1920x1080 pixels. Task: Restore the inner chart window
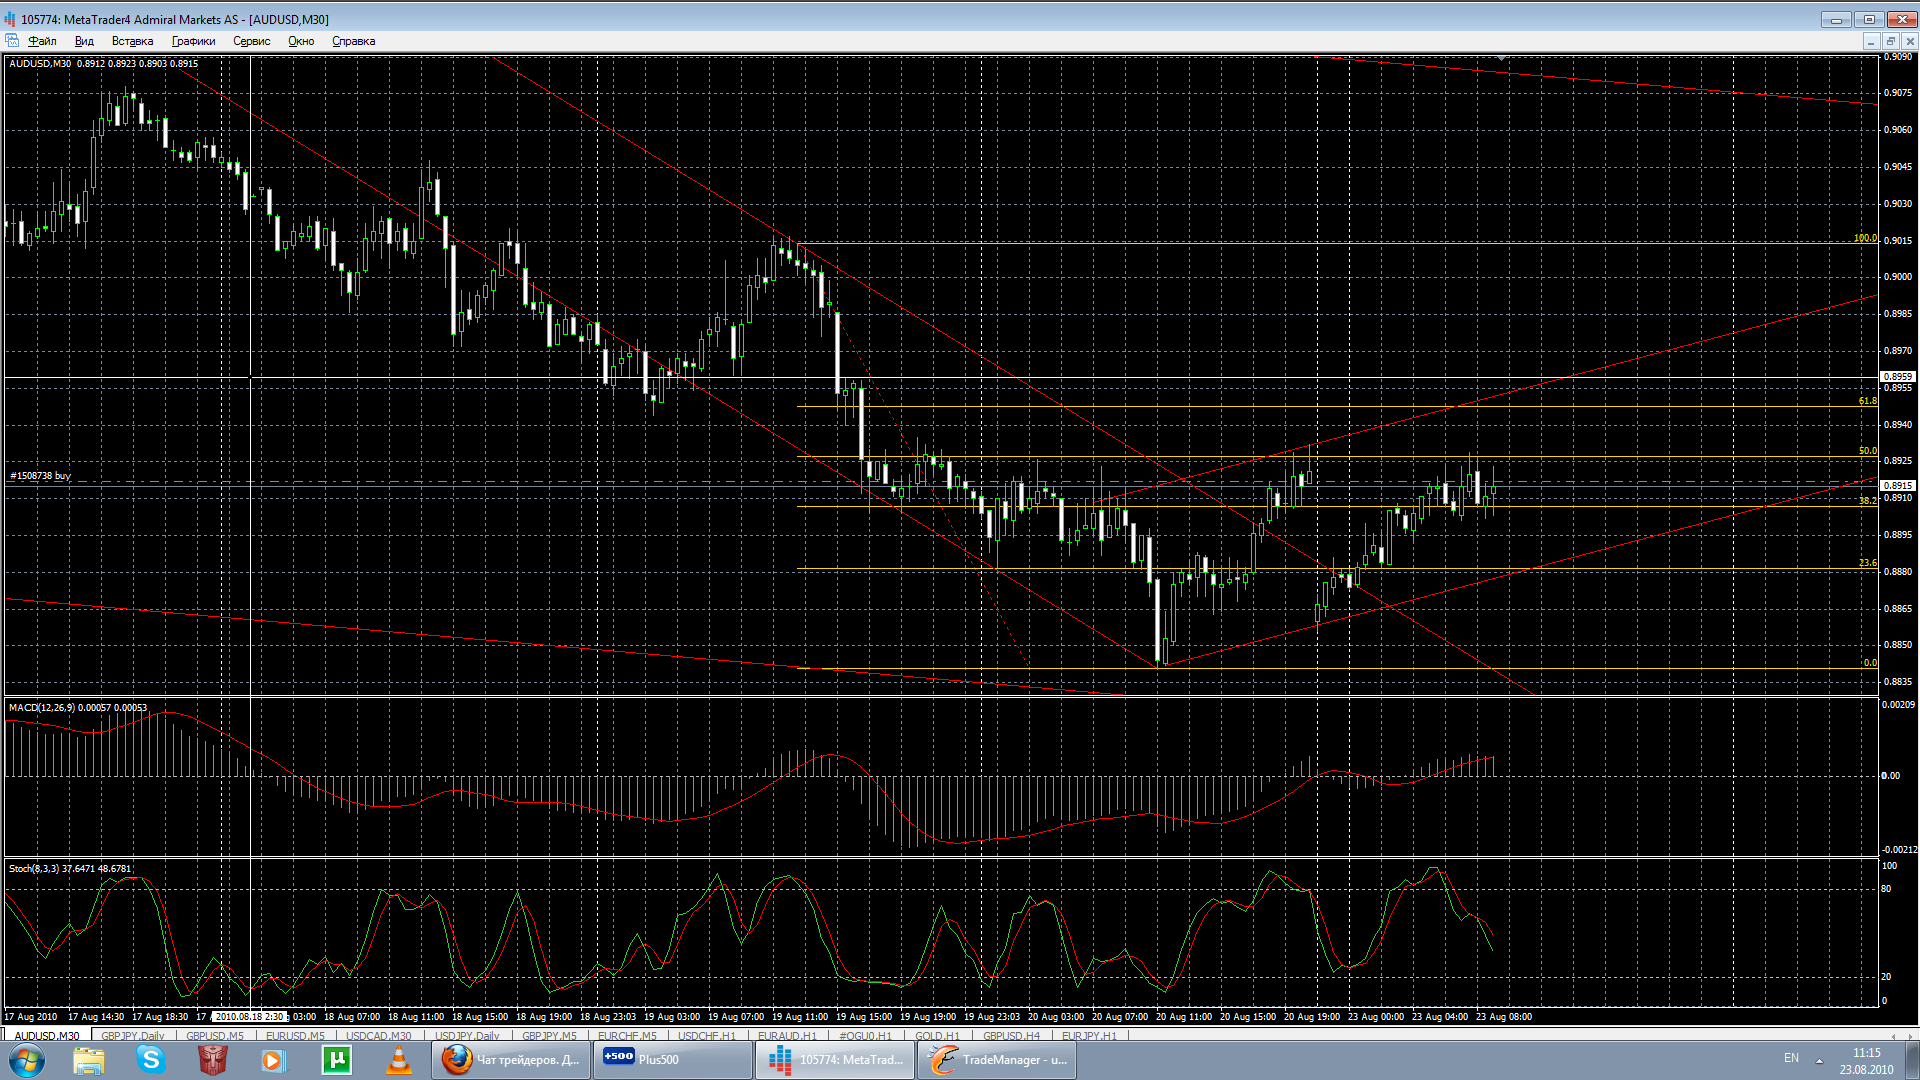1890,41
